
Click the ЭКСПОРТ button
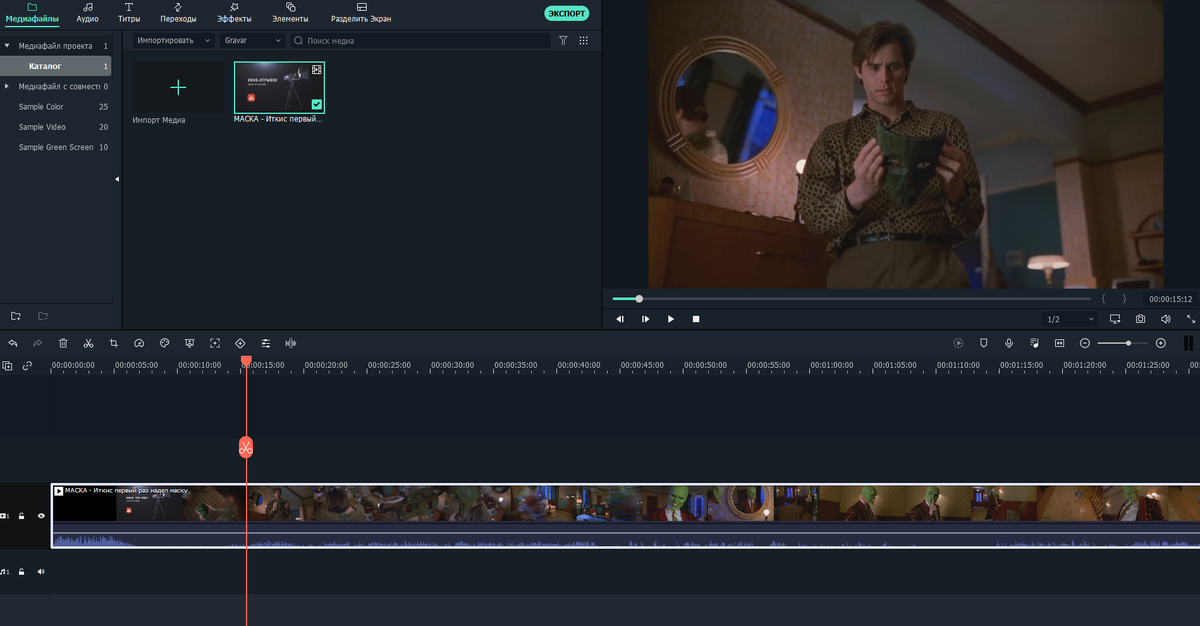567,13
